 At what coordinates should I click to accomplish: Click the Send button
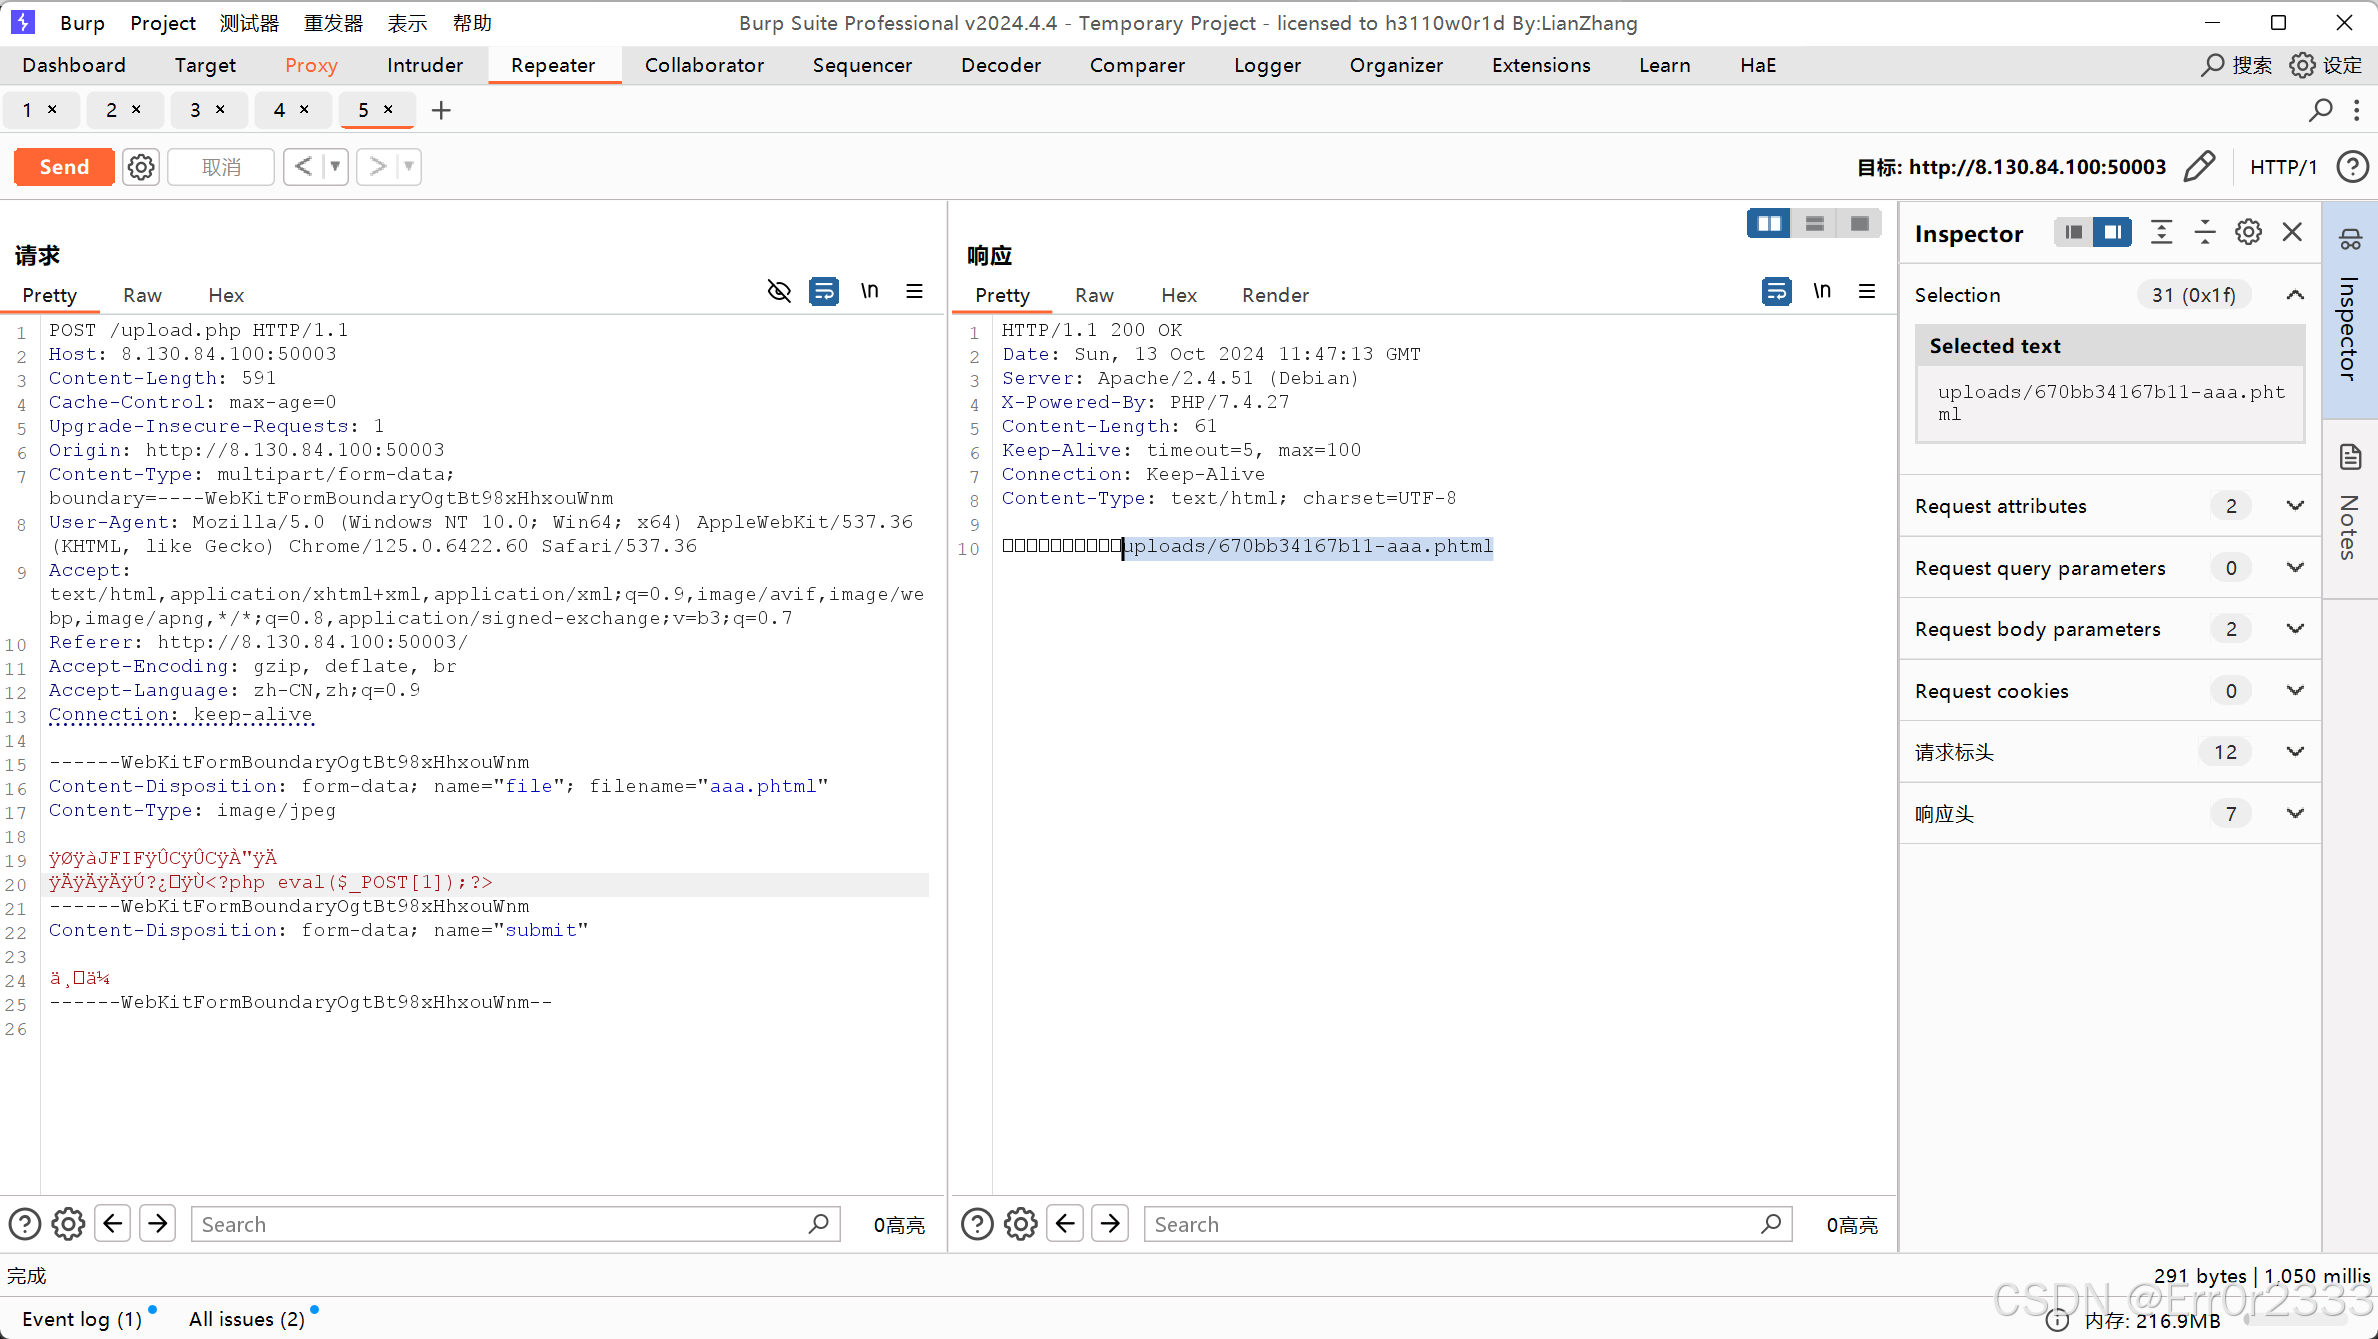pyautogui.click(x=63, y=167)
